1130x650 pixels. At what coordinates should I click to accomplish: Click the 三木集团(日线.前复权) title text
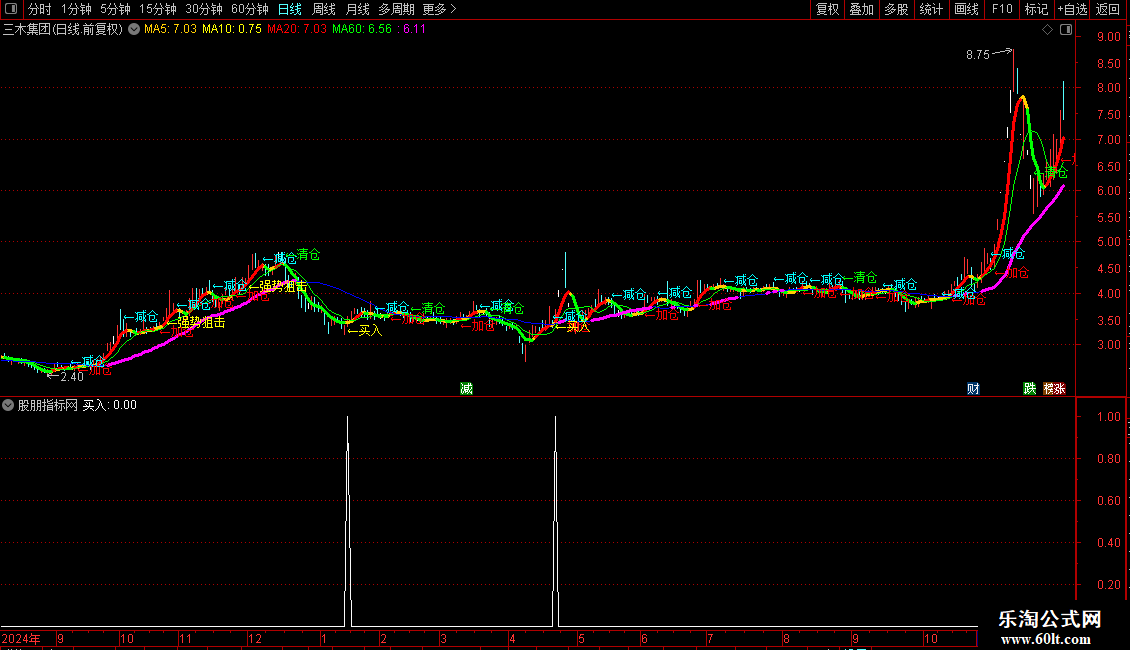coord(63,30)
